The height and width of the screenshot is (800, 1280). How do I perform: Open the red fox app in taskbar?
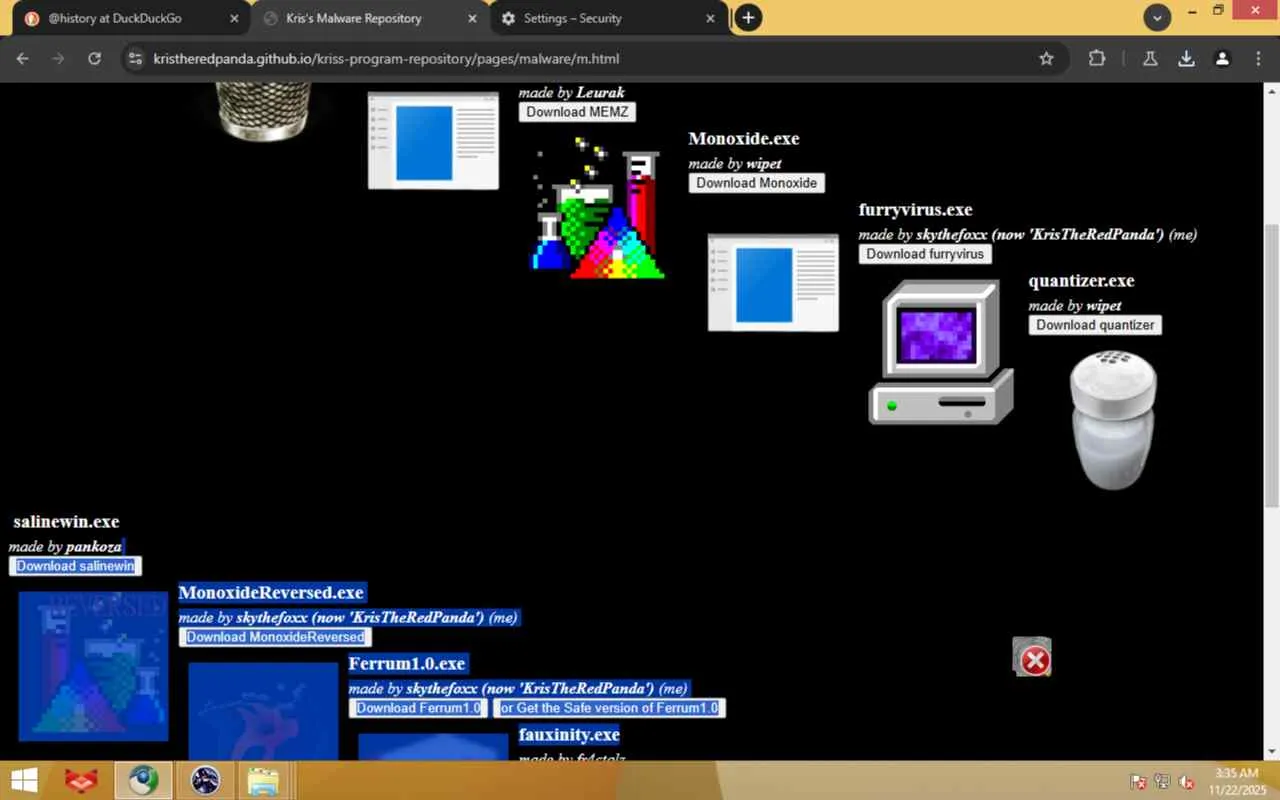click(81, 780)
